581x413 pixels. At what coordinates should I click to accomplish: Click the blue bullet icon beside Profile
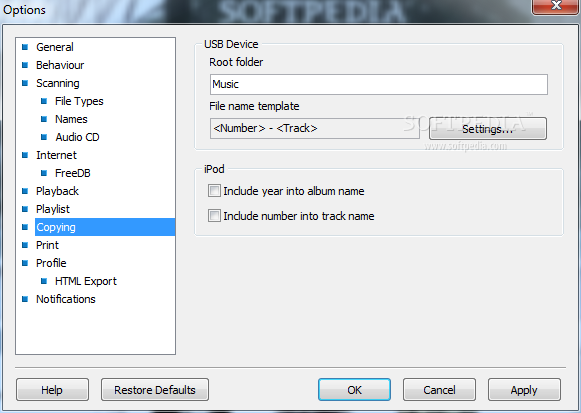coord(25,263)
